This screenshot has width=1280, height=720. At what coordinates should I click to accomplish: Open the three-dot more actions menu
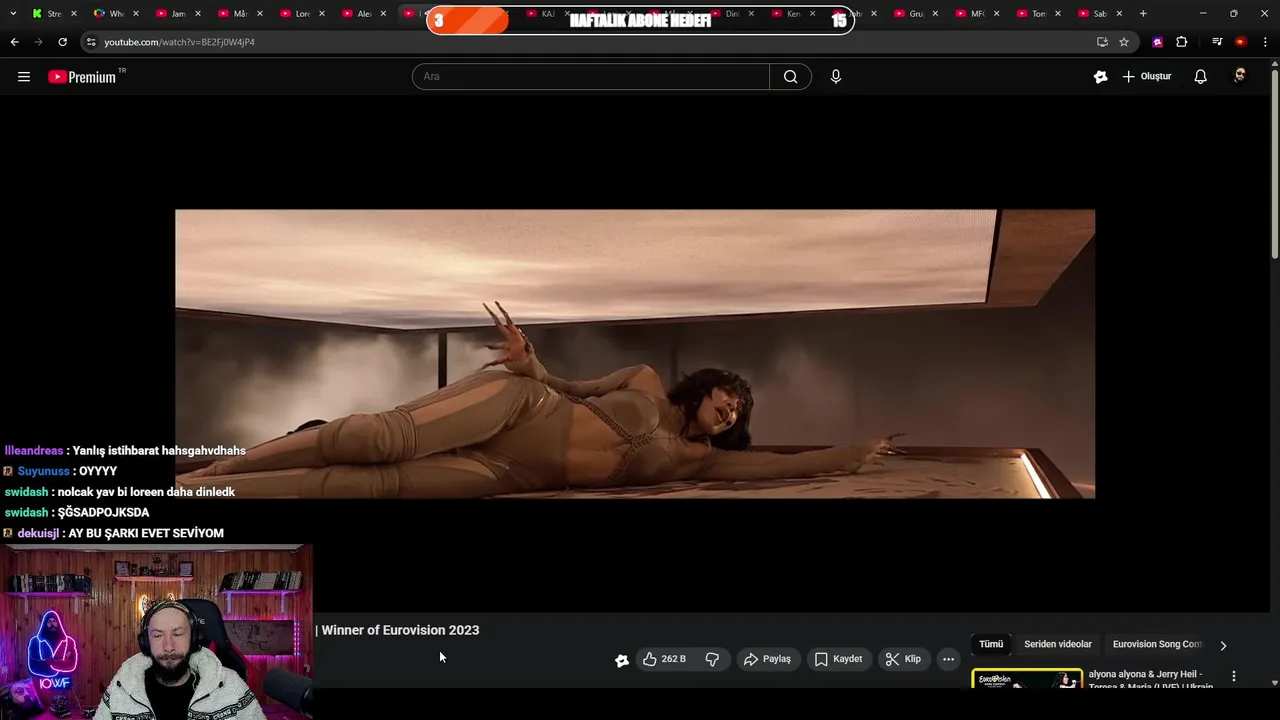click(948, 659)
